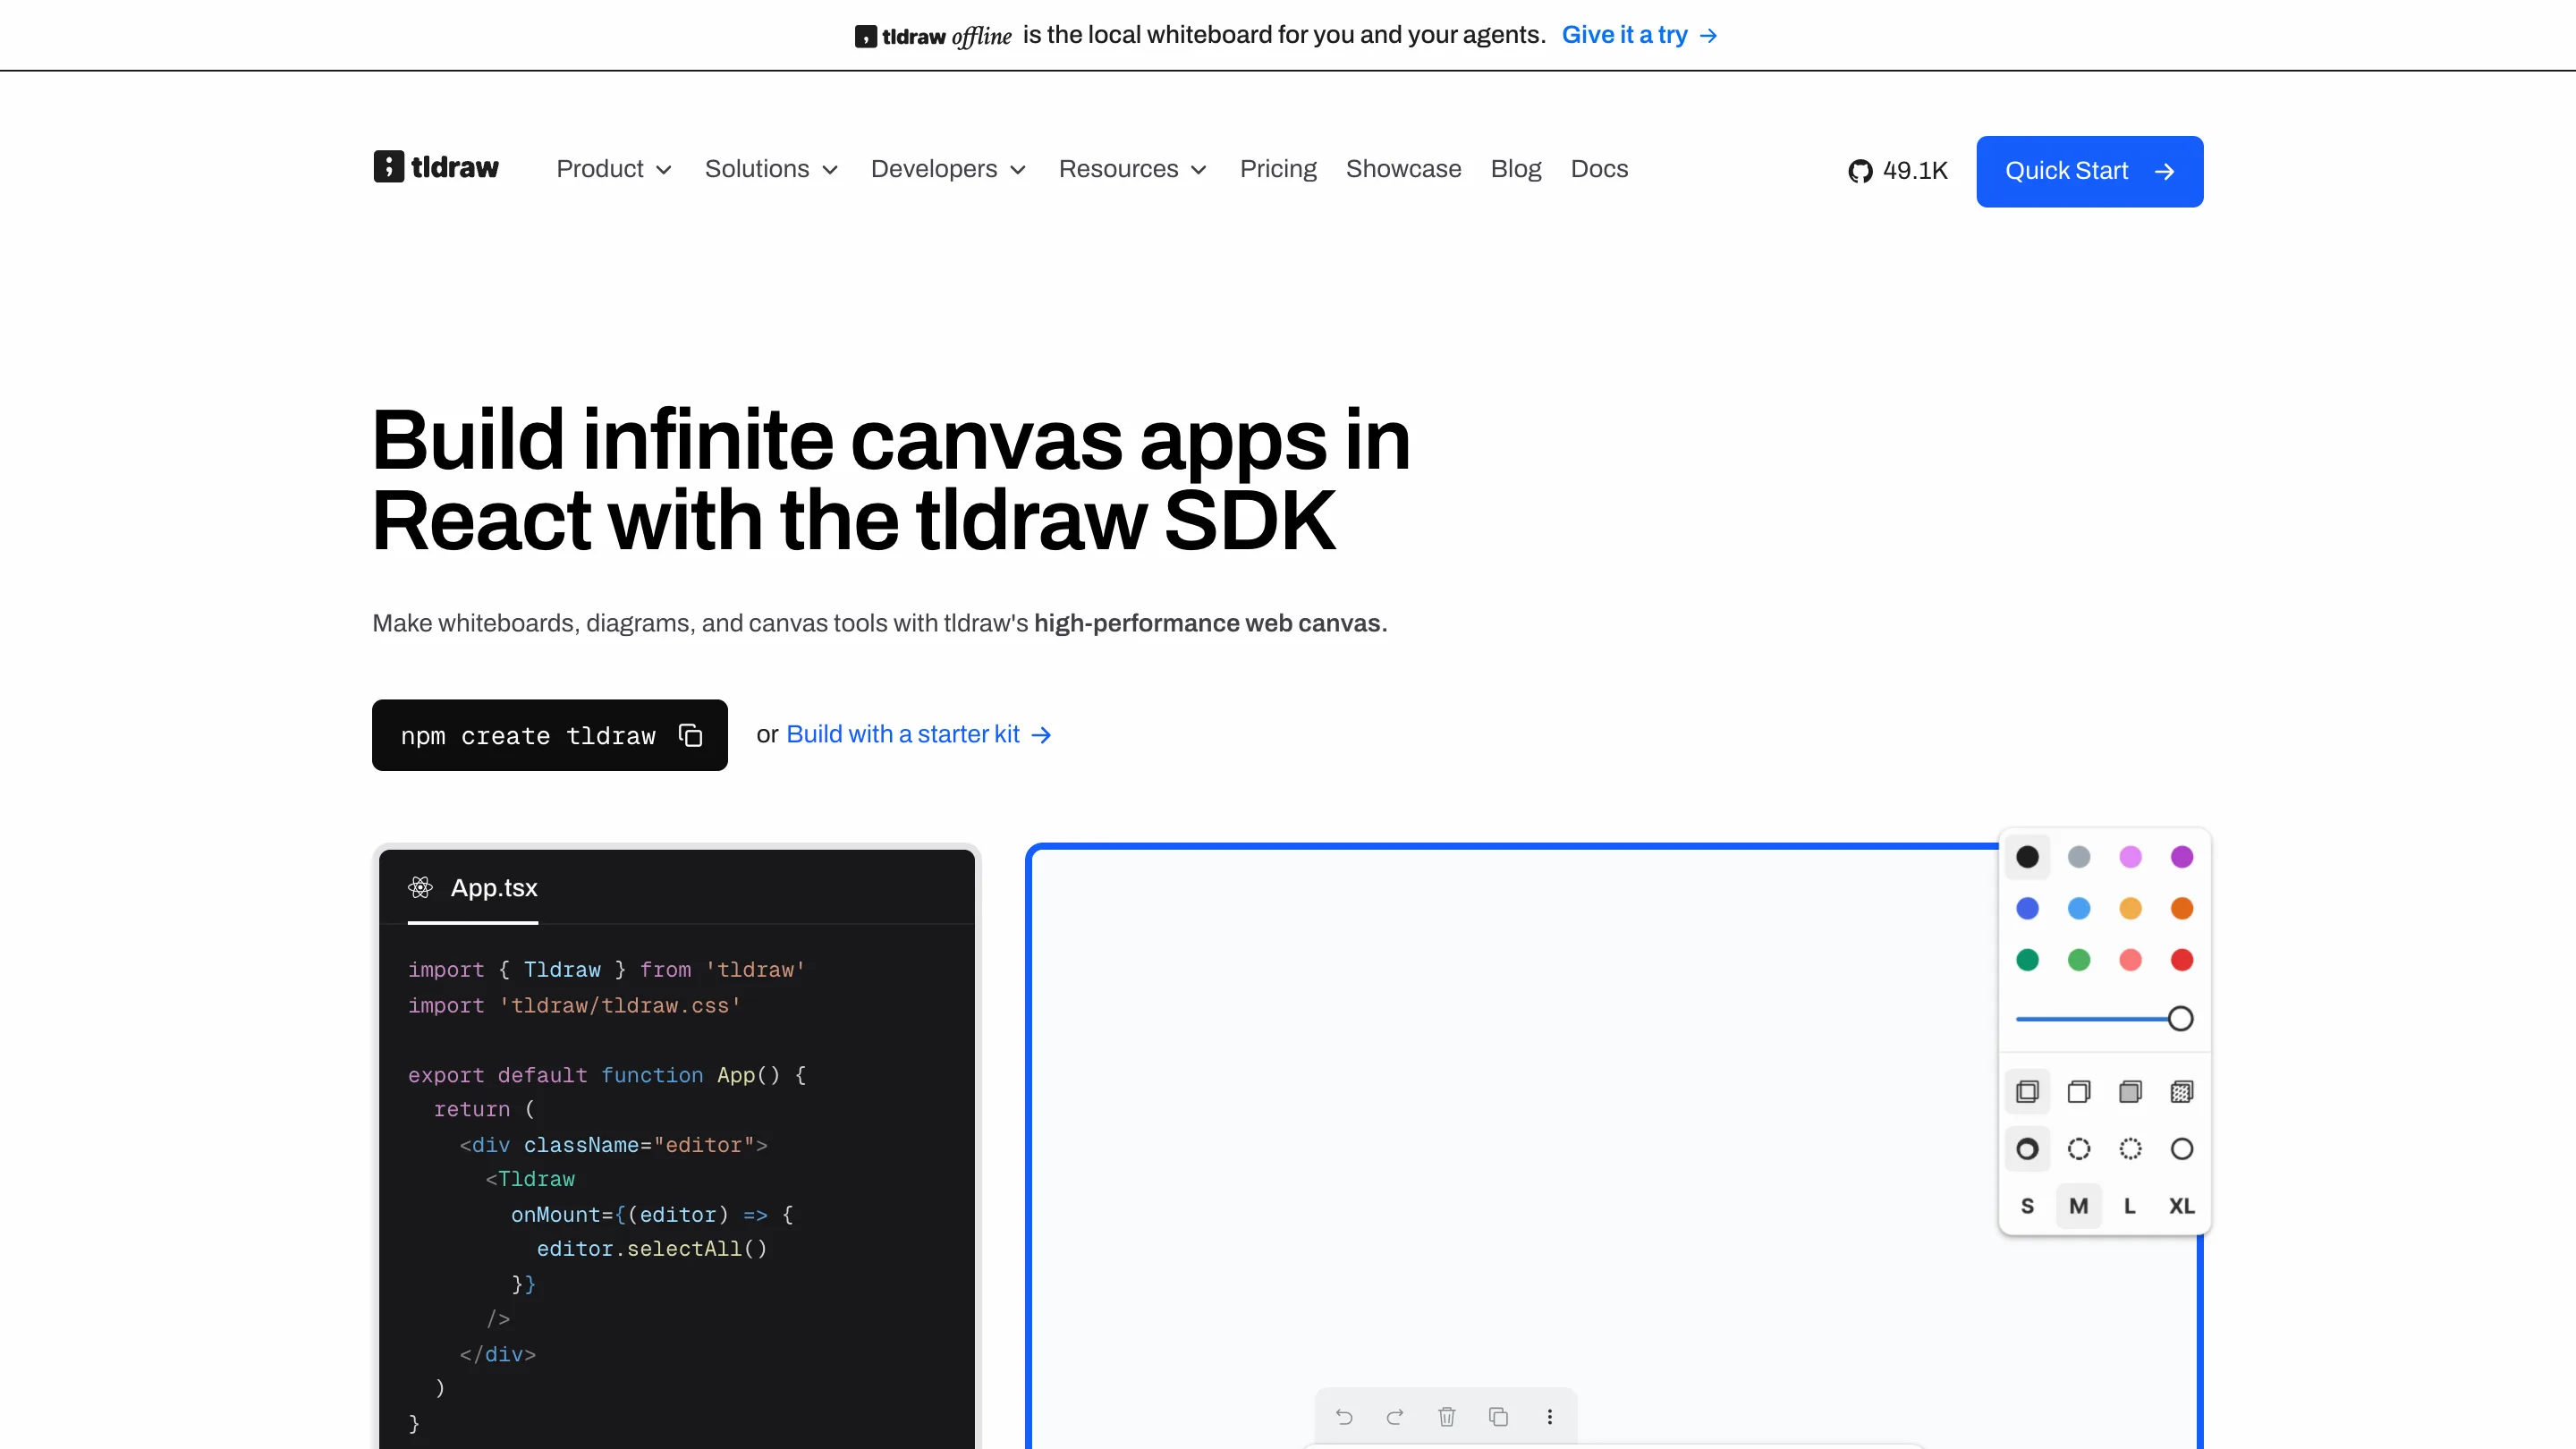This screenshot has width=2576, height=1449.
Task: Choose size M in style panel
Action: click(2079, 1206)
